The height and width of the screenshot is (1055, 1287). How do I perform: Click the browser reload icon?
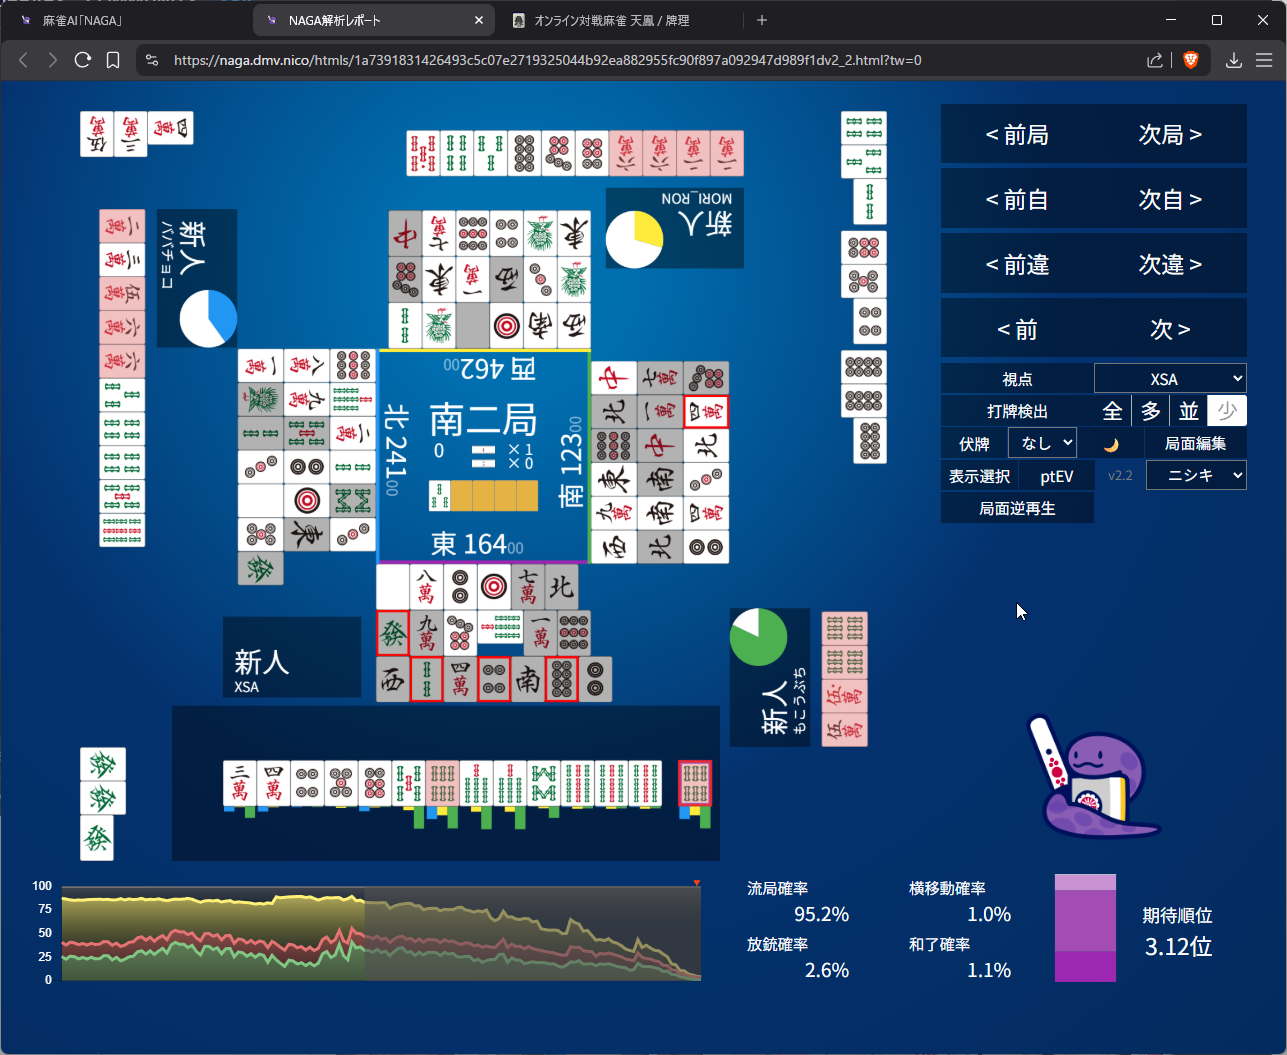tap(83, 60)
